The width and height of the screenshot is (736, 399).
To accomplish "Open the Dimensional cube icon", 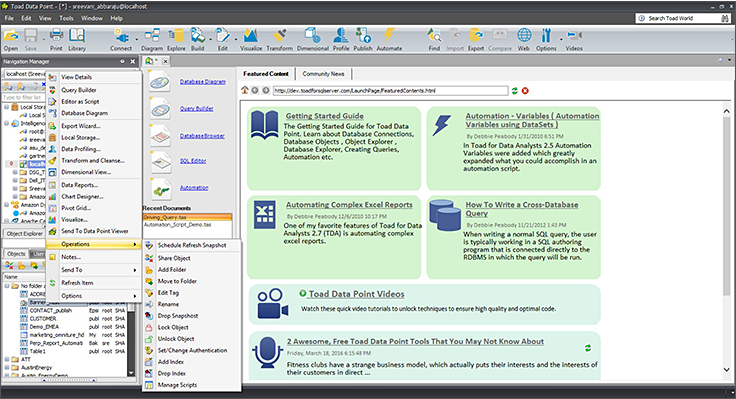I will coord(313,39).
